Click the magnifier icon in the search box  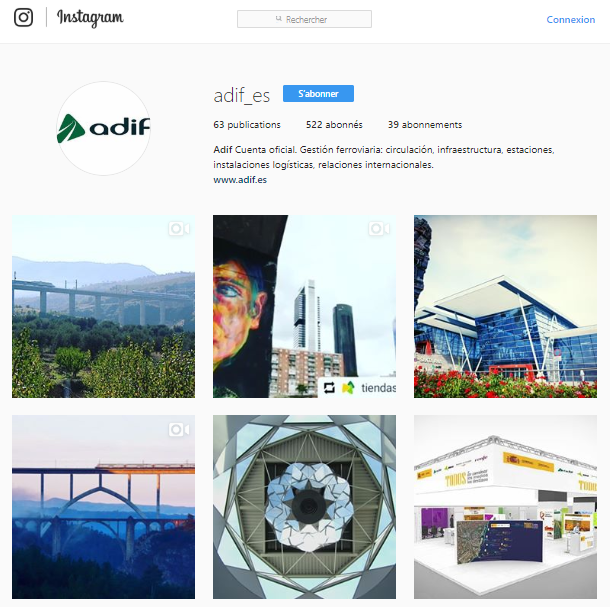click(x=279, y=19)
